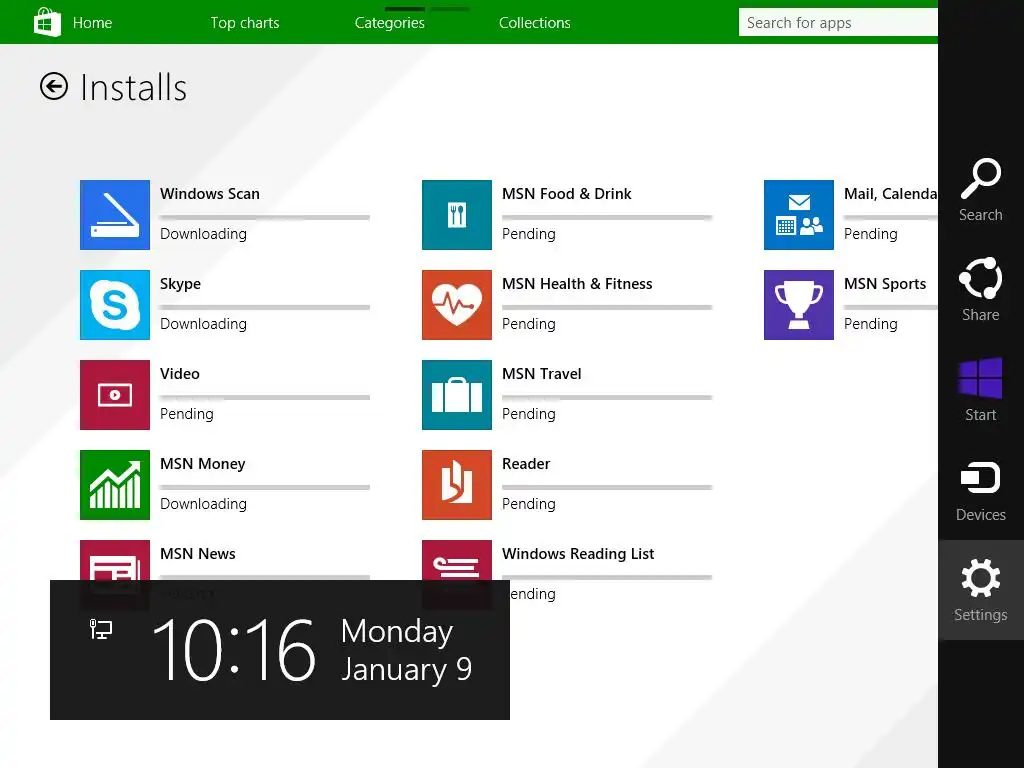1024x768 pixels.
Task: Click the Installs page heading
Action: (x=133, y=88)
